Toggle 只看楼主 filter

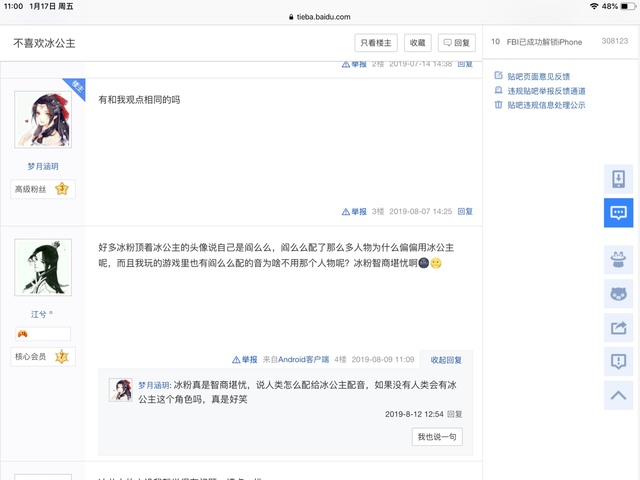coord(377,43)
